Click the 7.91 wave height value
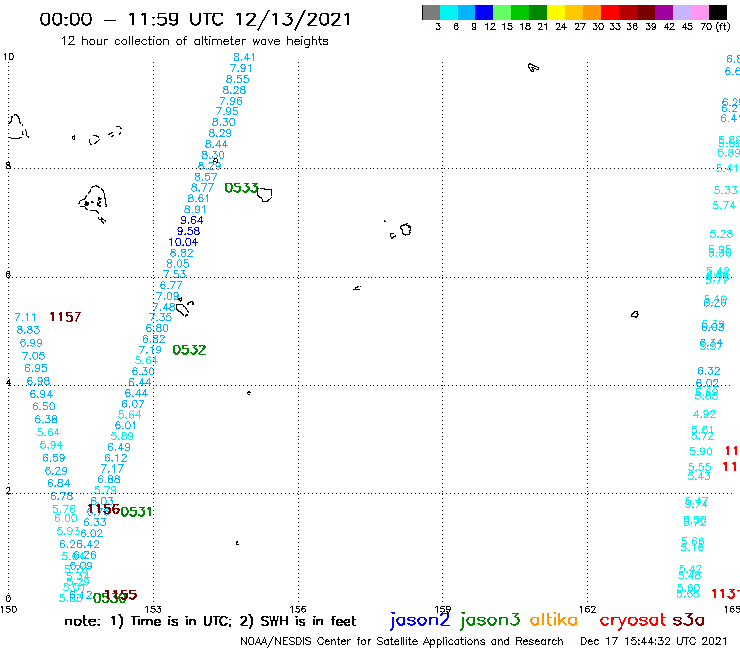740x650 pixels. pos(241,68)
